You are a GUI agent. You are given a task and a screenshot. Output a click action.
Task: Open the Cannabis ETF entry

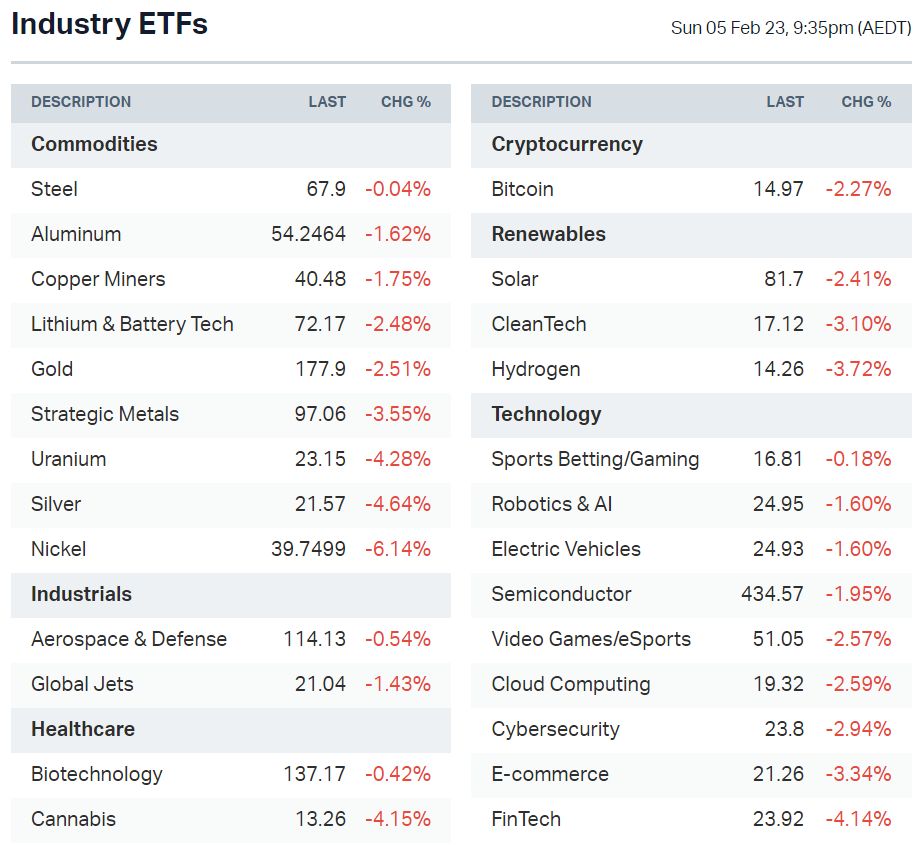(x=73, y=819)
